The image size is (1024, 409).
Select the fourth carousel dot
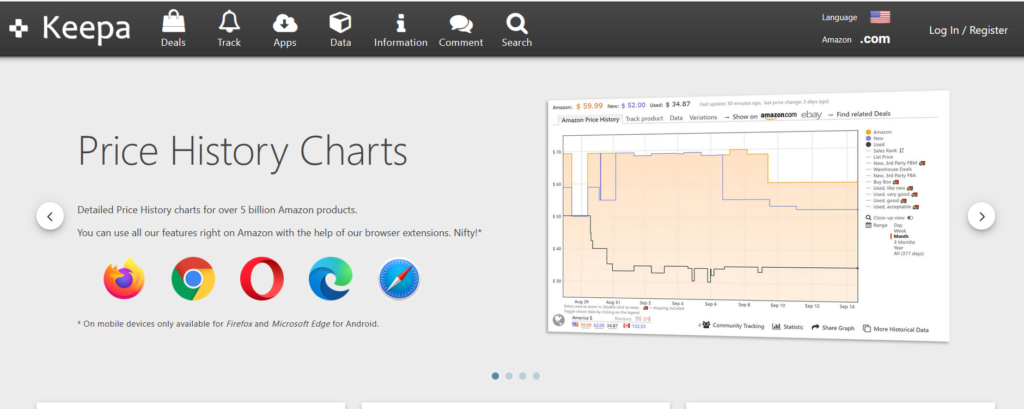coord(536,376)
